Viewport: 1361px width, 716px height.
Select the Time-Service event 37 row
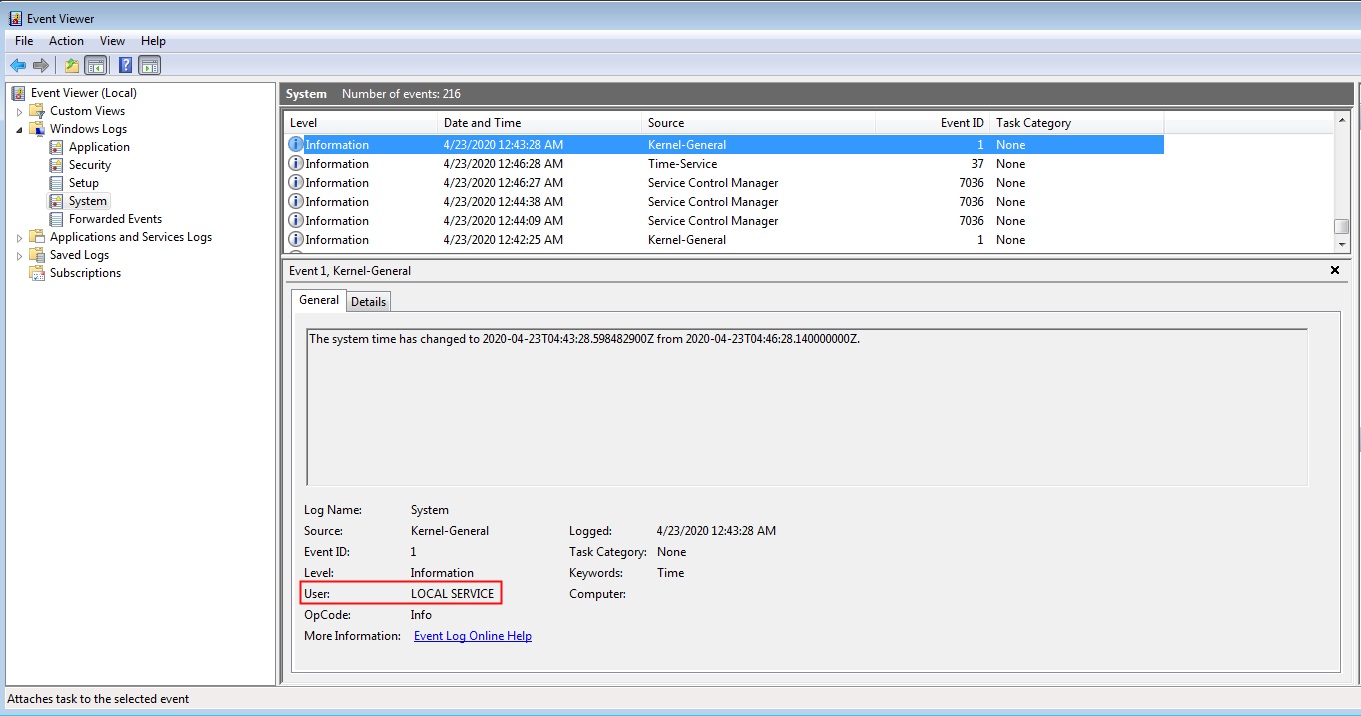coord(725,164)
